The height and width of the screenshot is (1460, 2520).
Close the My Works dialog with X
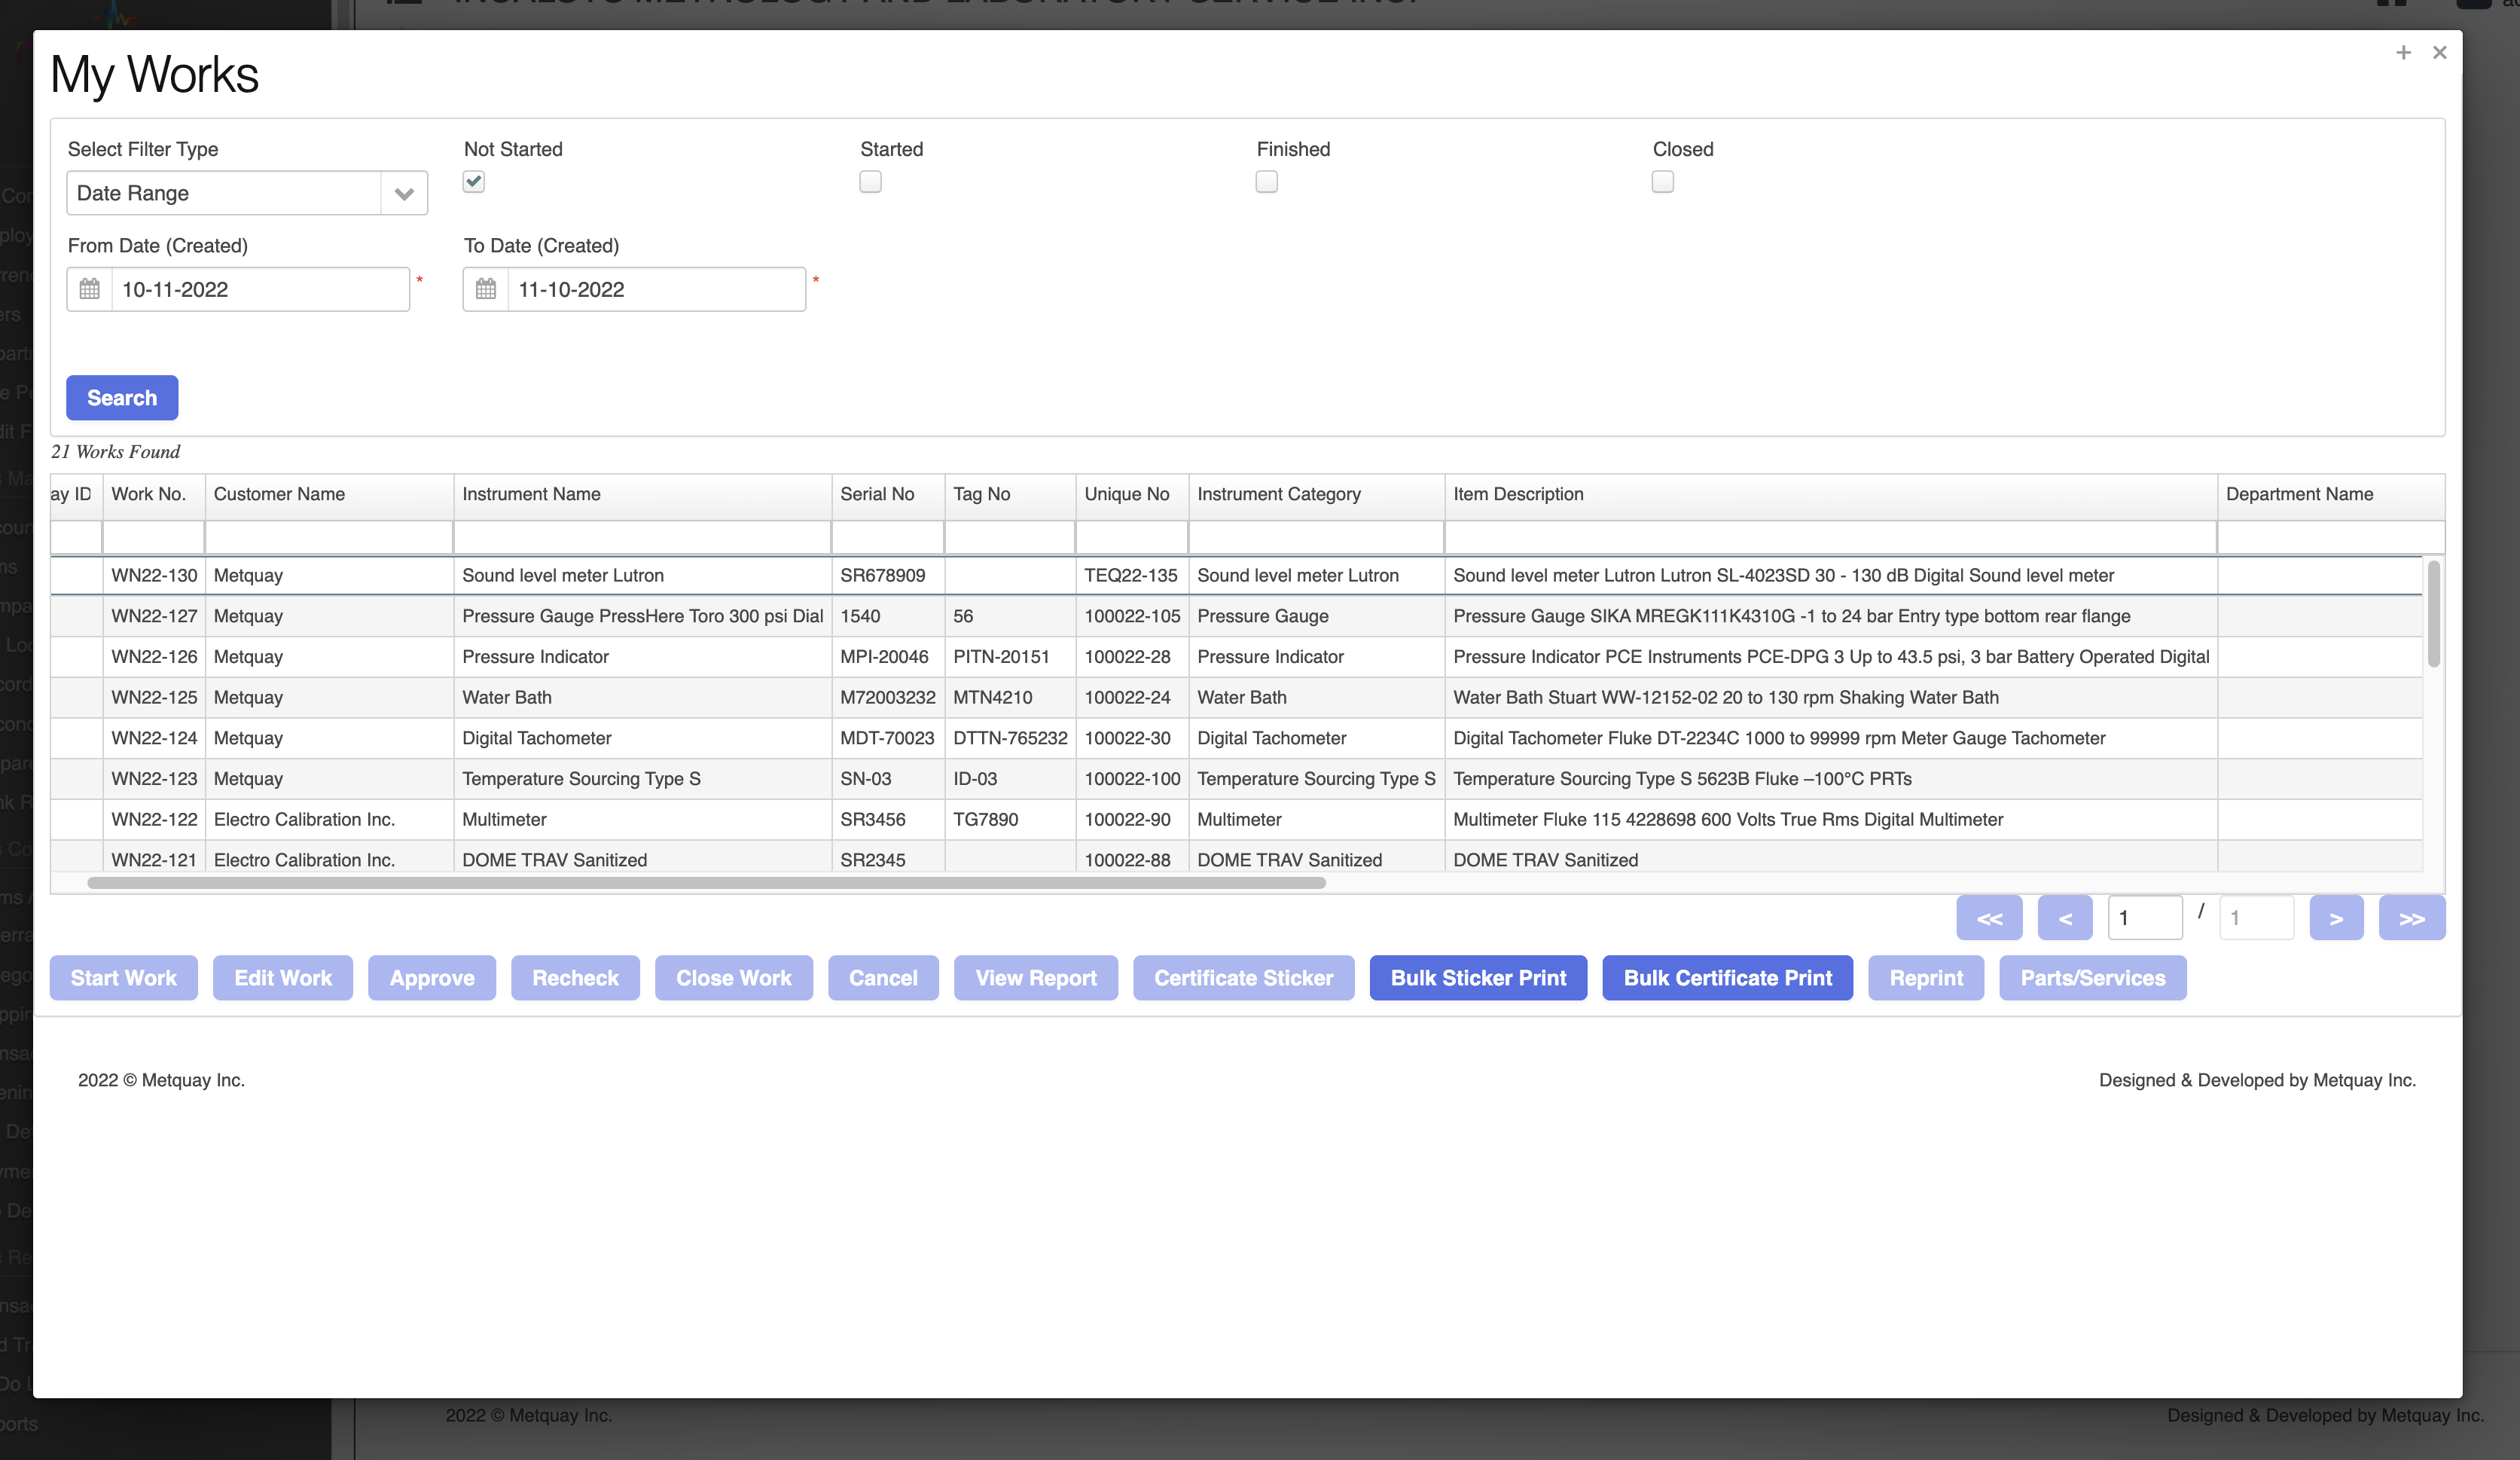point(2439,52)
